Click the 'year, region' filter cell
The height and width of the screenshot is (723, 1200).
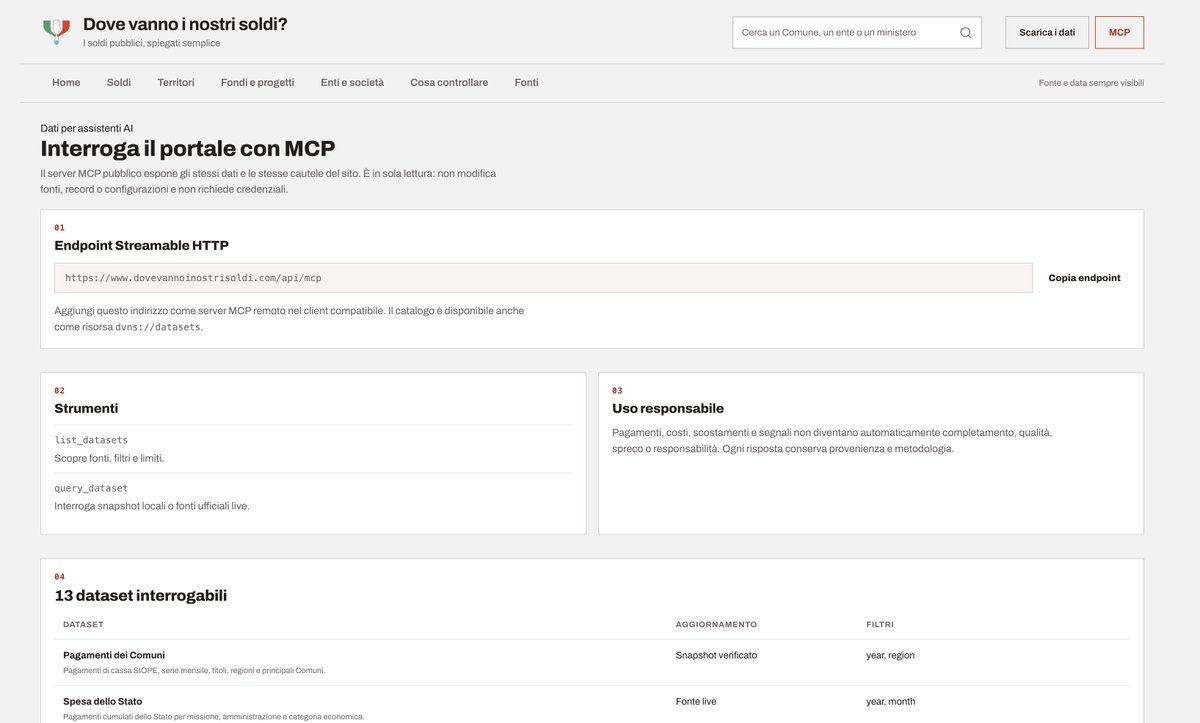coord(890,655)
